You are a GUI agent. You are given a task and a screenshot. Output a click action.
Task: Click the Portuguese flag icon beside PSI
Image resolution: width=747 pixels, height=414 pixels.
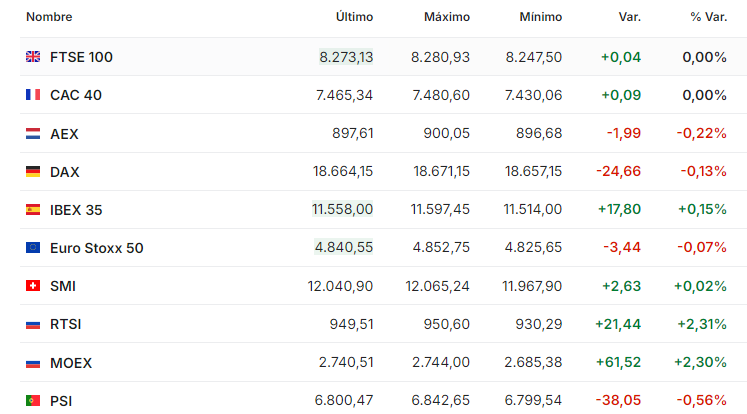coord(33,401)
